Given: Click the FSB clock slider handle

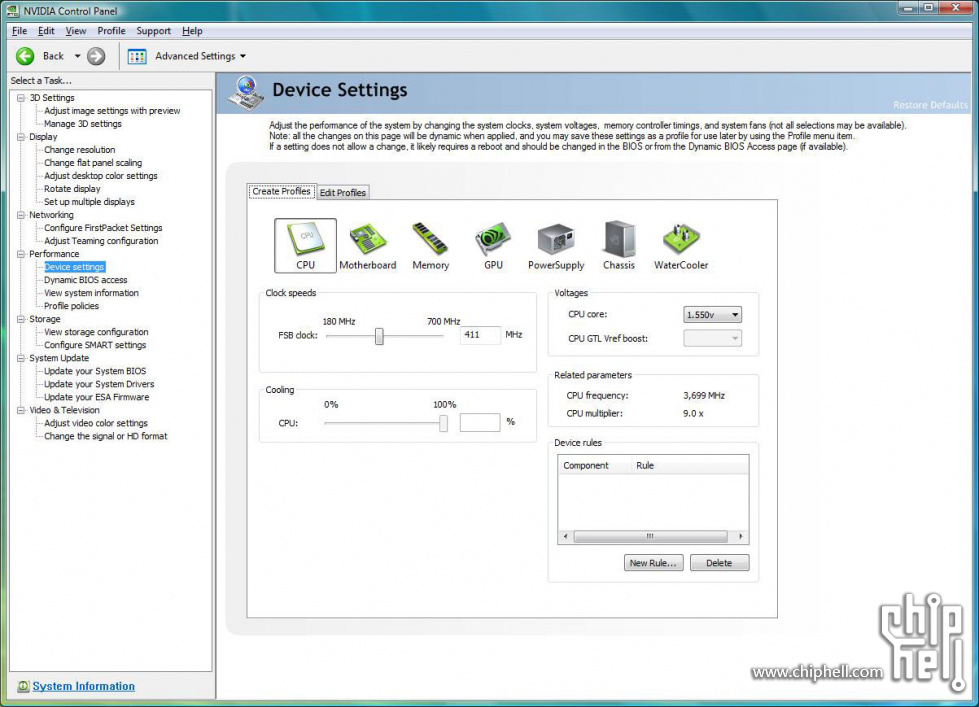Looking at the screenshot, I should [x=379, y=337].
